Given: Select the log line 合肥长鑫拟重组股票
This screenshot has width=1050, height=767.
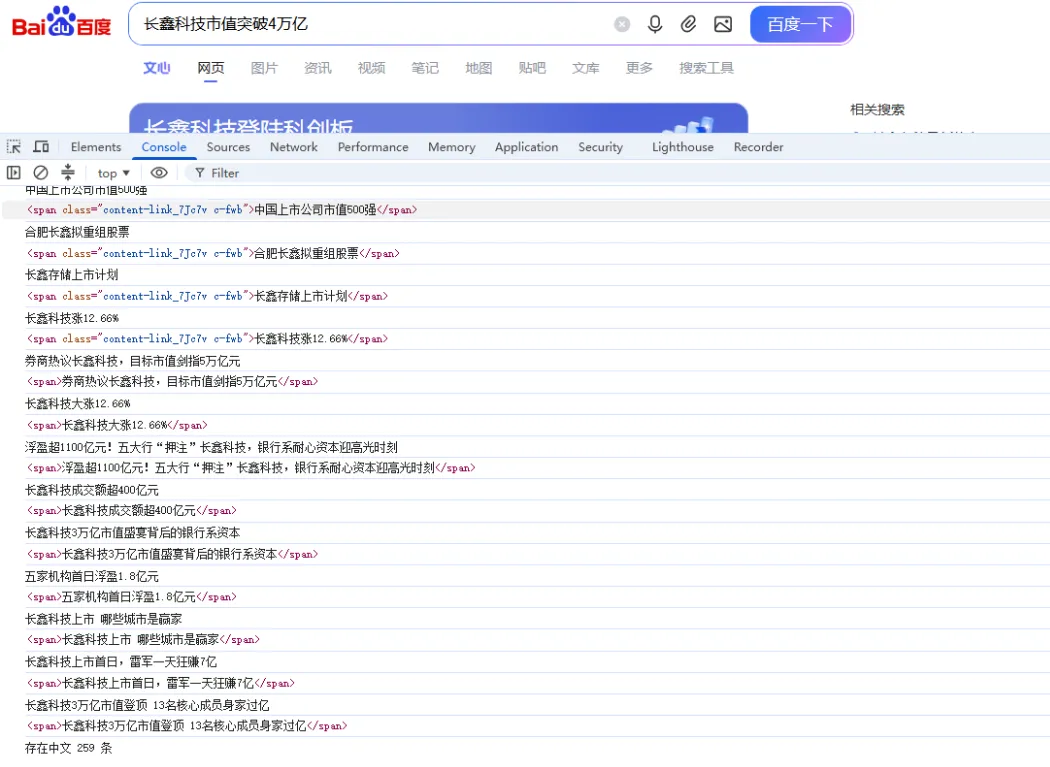Looking at the screenshot, I should tap(77, 232).
